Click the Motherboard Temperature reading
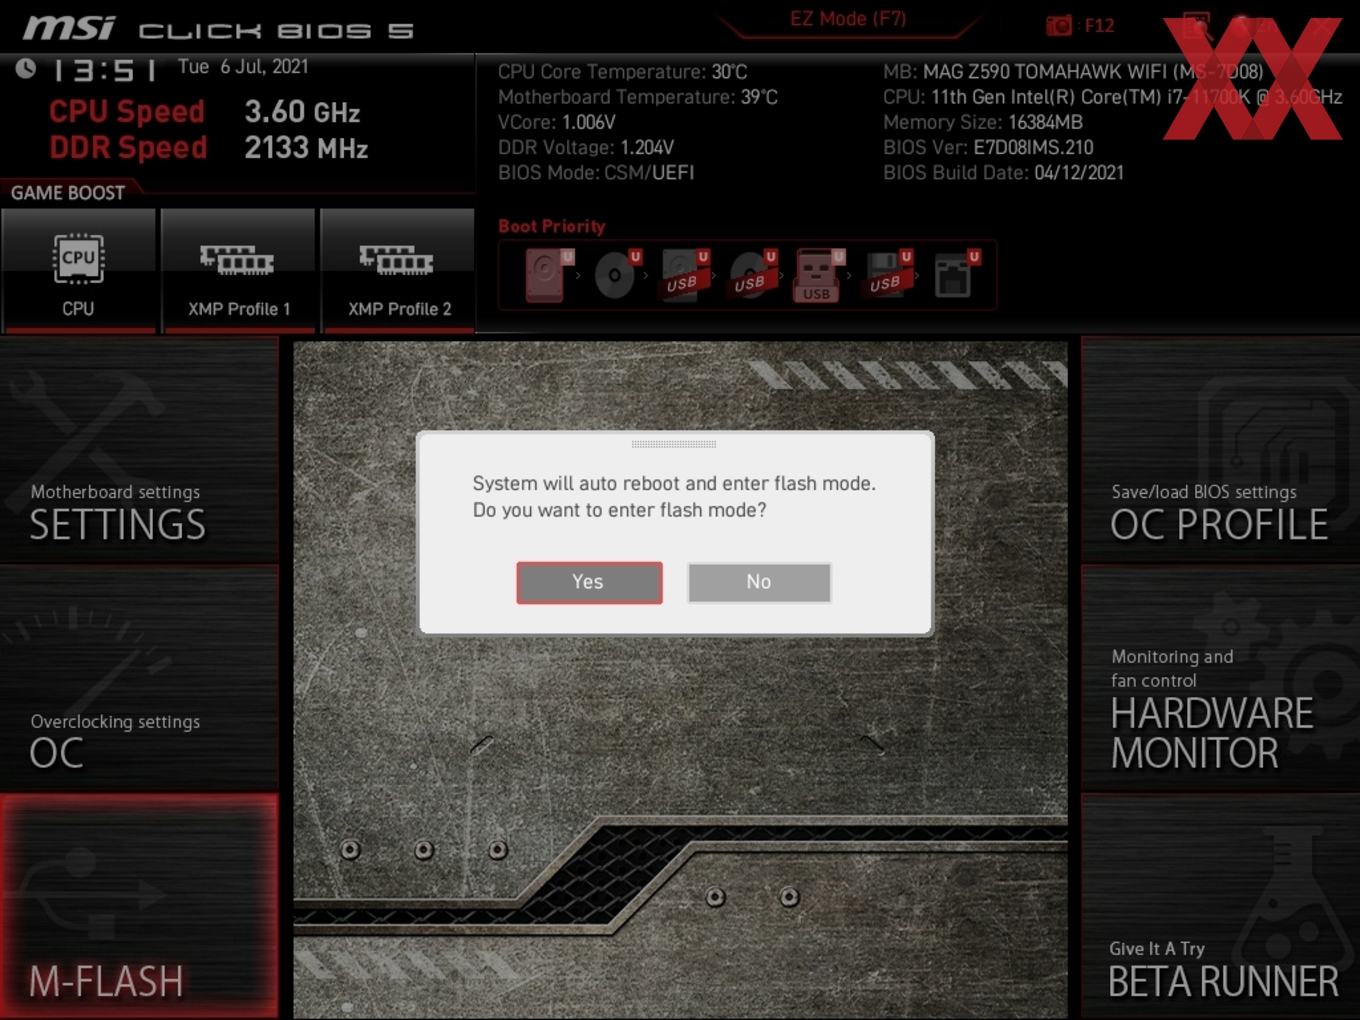This screenshot has height=1020, width=1360. pos(638,97)
